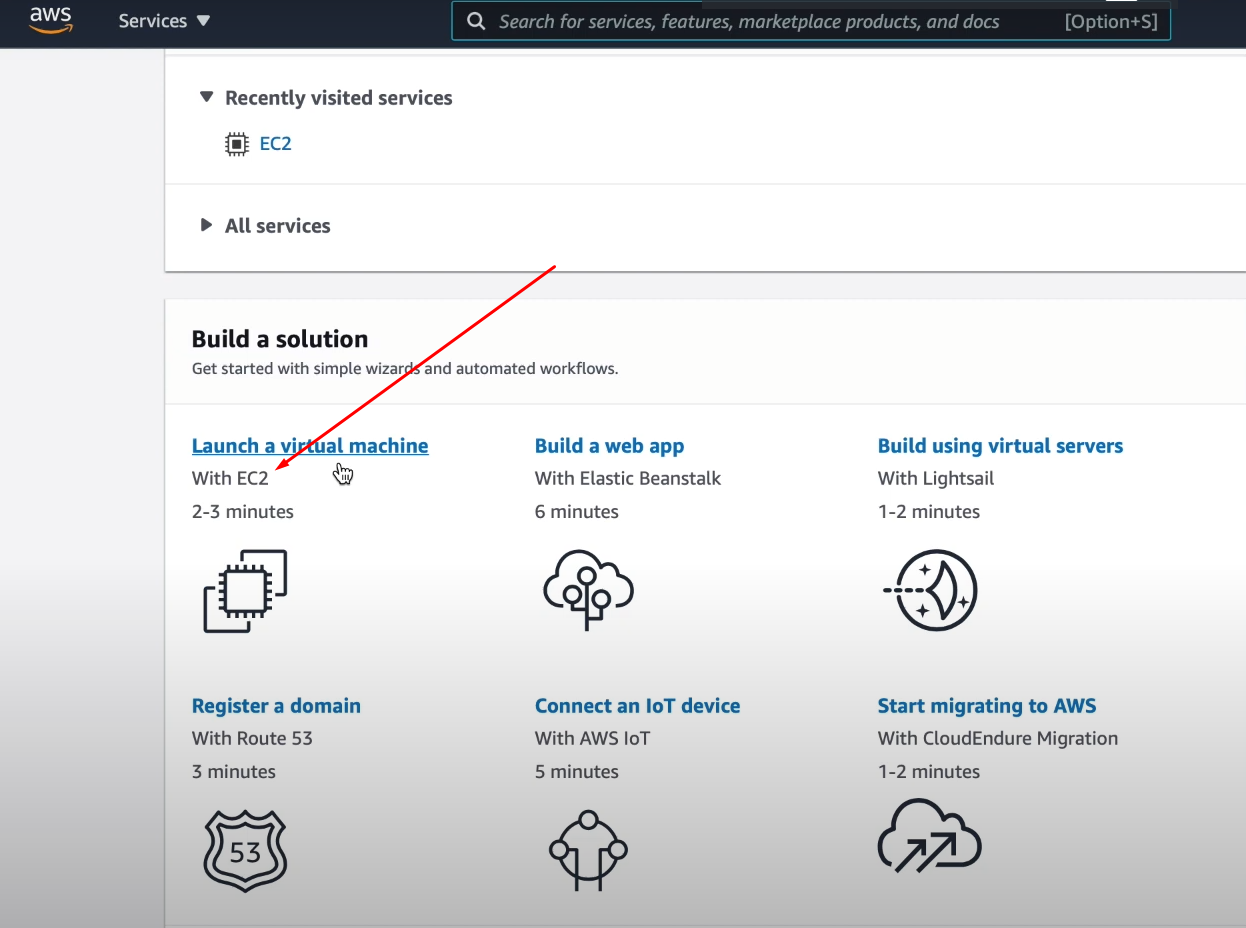Image resolution: width=1246 pixels, height=928 pixels.
Task: Open Register a domain link
Action: tap(276, 706)
